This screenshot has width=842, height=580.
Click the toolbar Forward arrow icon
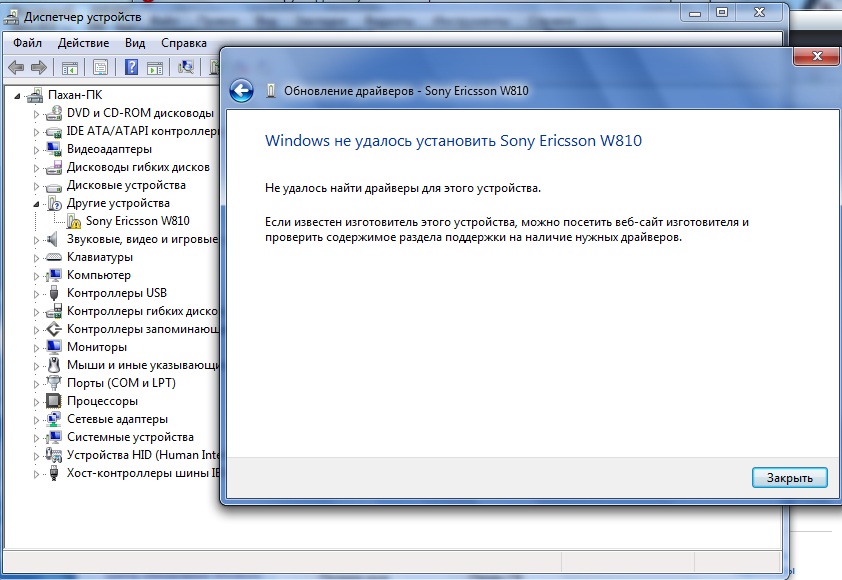pos(39,68)
